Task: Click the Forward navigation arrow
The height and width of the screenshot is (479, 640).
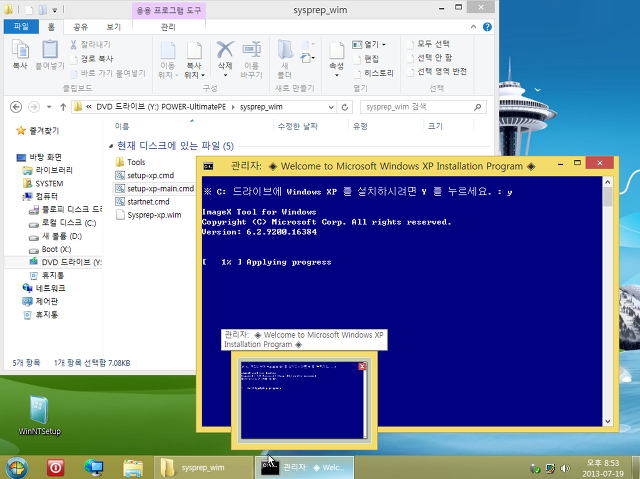Action: click(x=34, y=107)
